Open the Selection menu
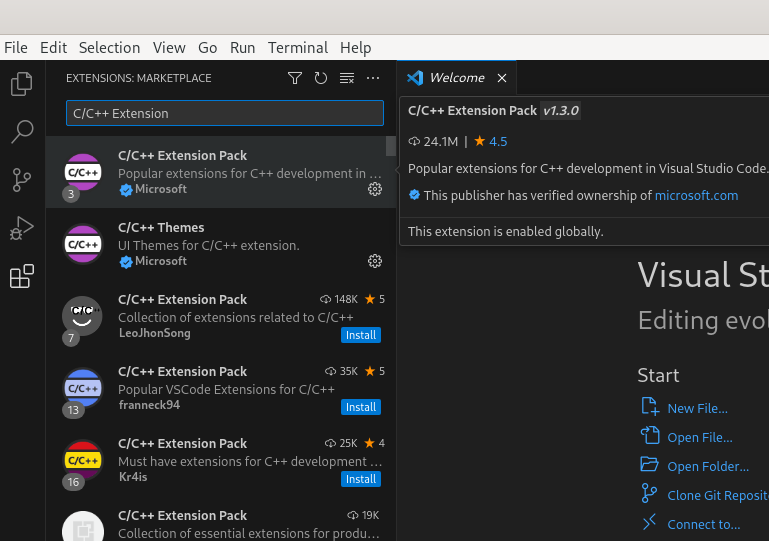The image size is (769, 541). click(109, 48)
